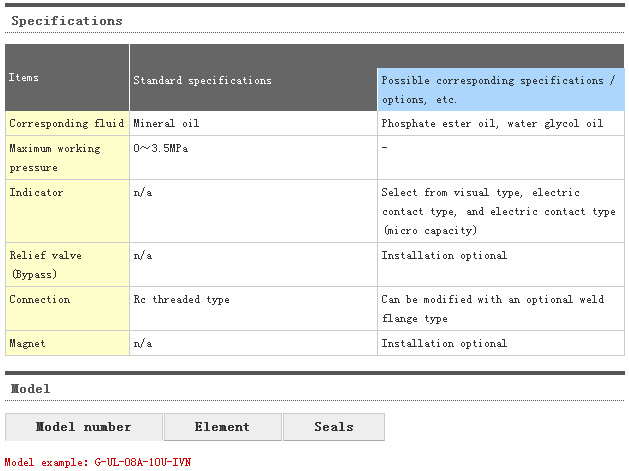Select the Seals tab
The image size is (629, 471).
point(334,427)
